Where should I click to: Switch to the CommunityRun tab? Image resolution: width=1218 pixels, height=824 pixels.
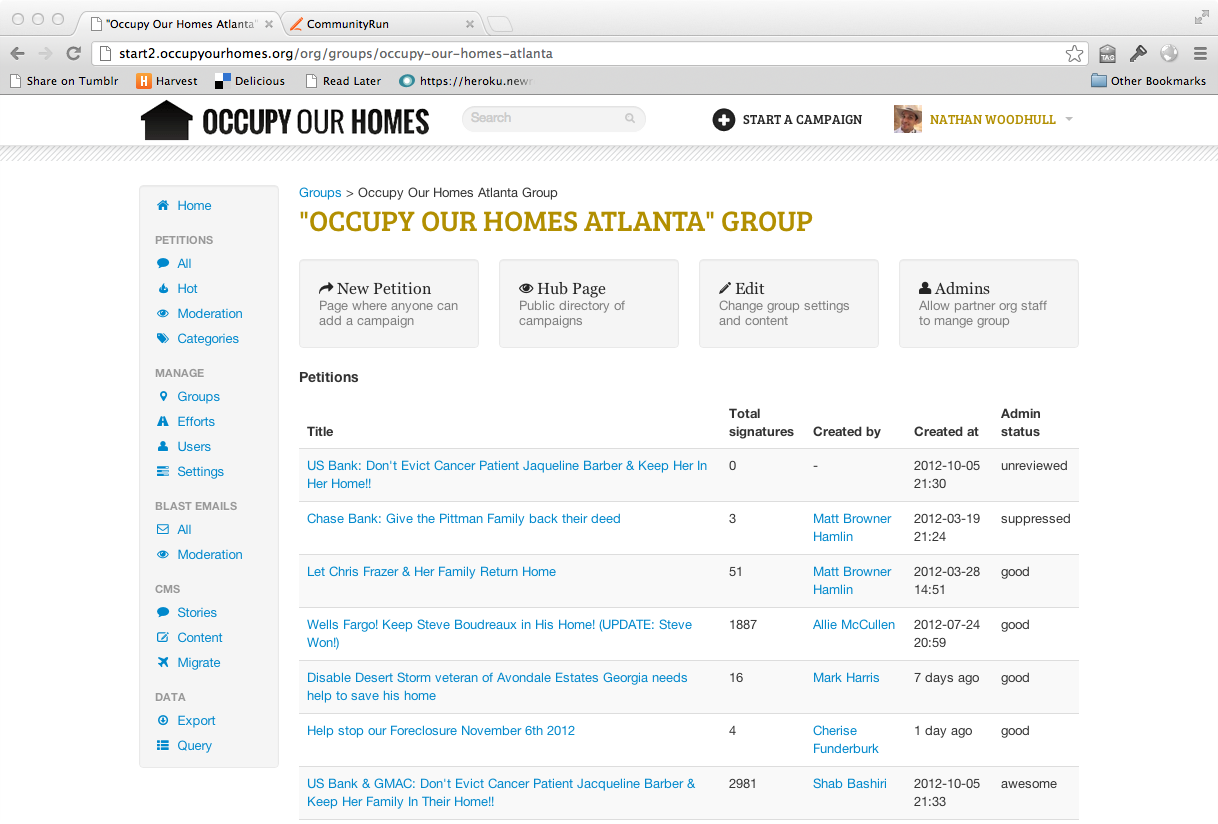[x=378, y=23]
